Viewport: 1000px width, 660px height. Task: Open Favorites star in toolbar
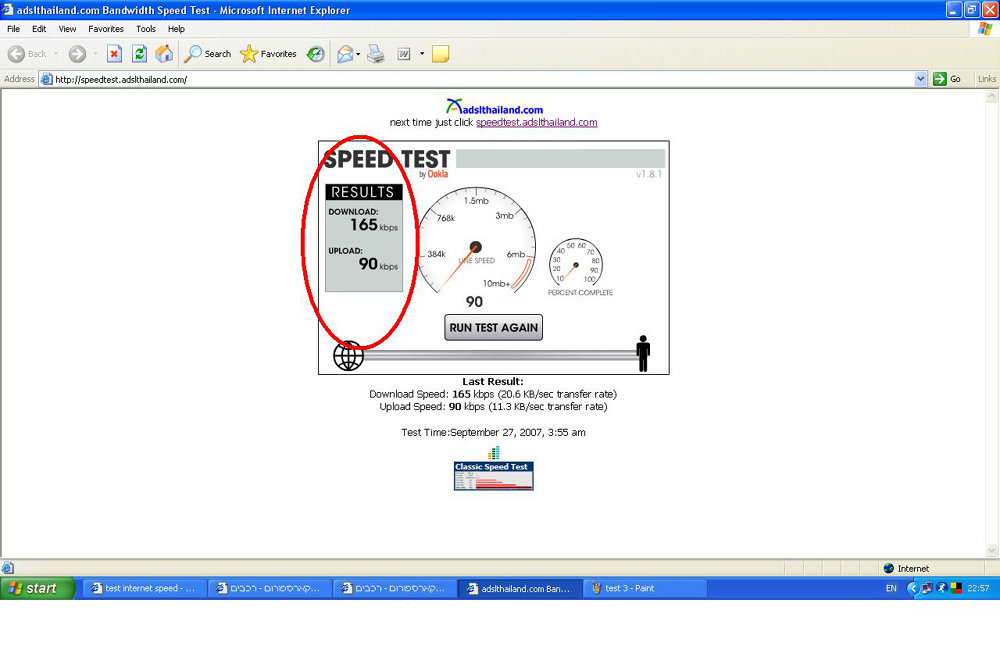[x=268, y=54]
